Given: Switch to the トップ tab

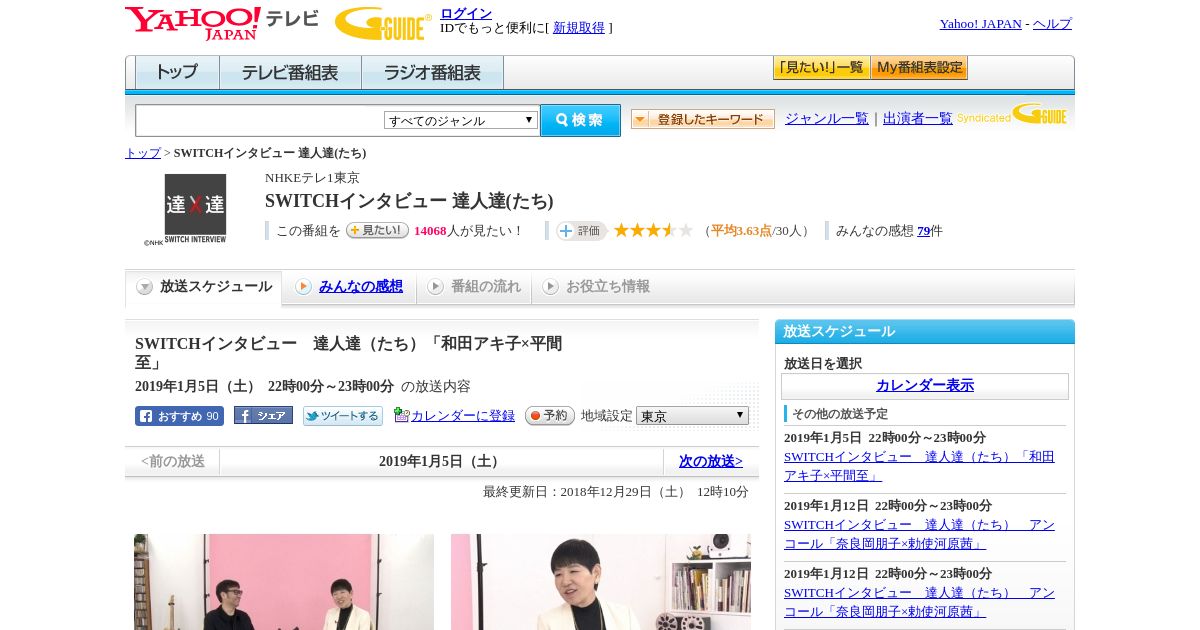Looking at the screenshot, I should click(x=177, y=73).
